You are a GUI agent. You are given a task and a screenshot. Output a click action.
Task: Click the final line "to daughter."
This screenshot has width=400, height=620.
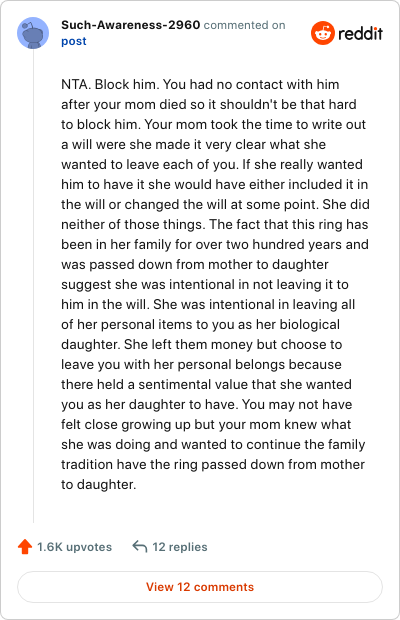pyautogui.click(x=98, y=484)
